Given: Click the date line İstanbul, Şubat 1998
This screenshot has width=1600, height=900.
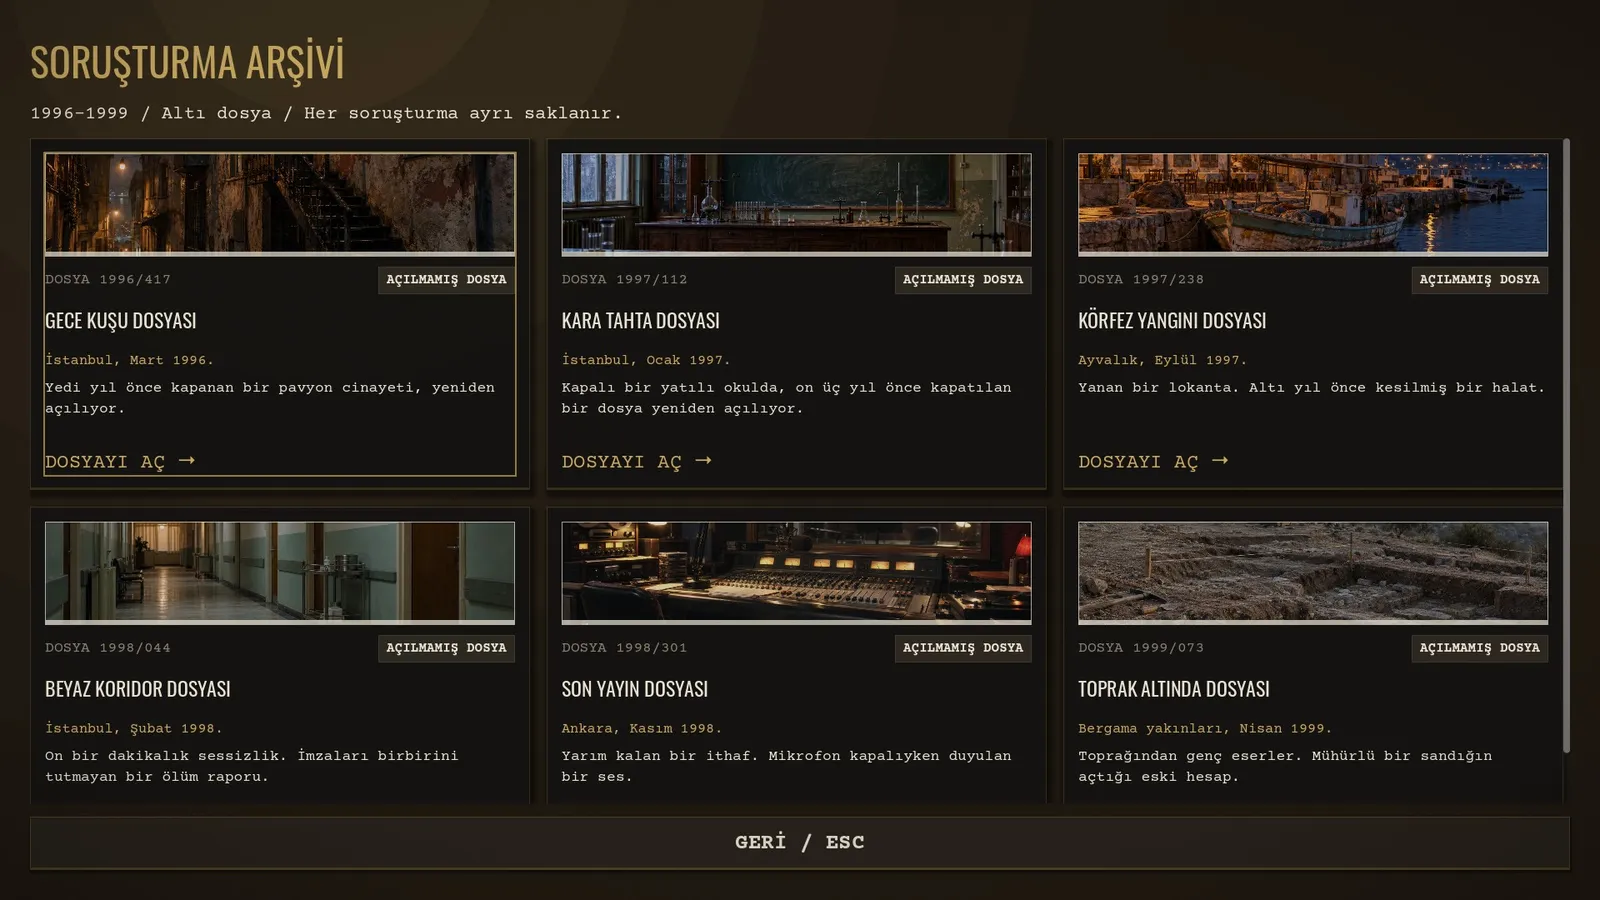Looking at the screenshot, I should 134,729.
